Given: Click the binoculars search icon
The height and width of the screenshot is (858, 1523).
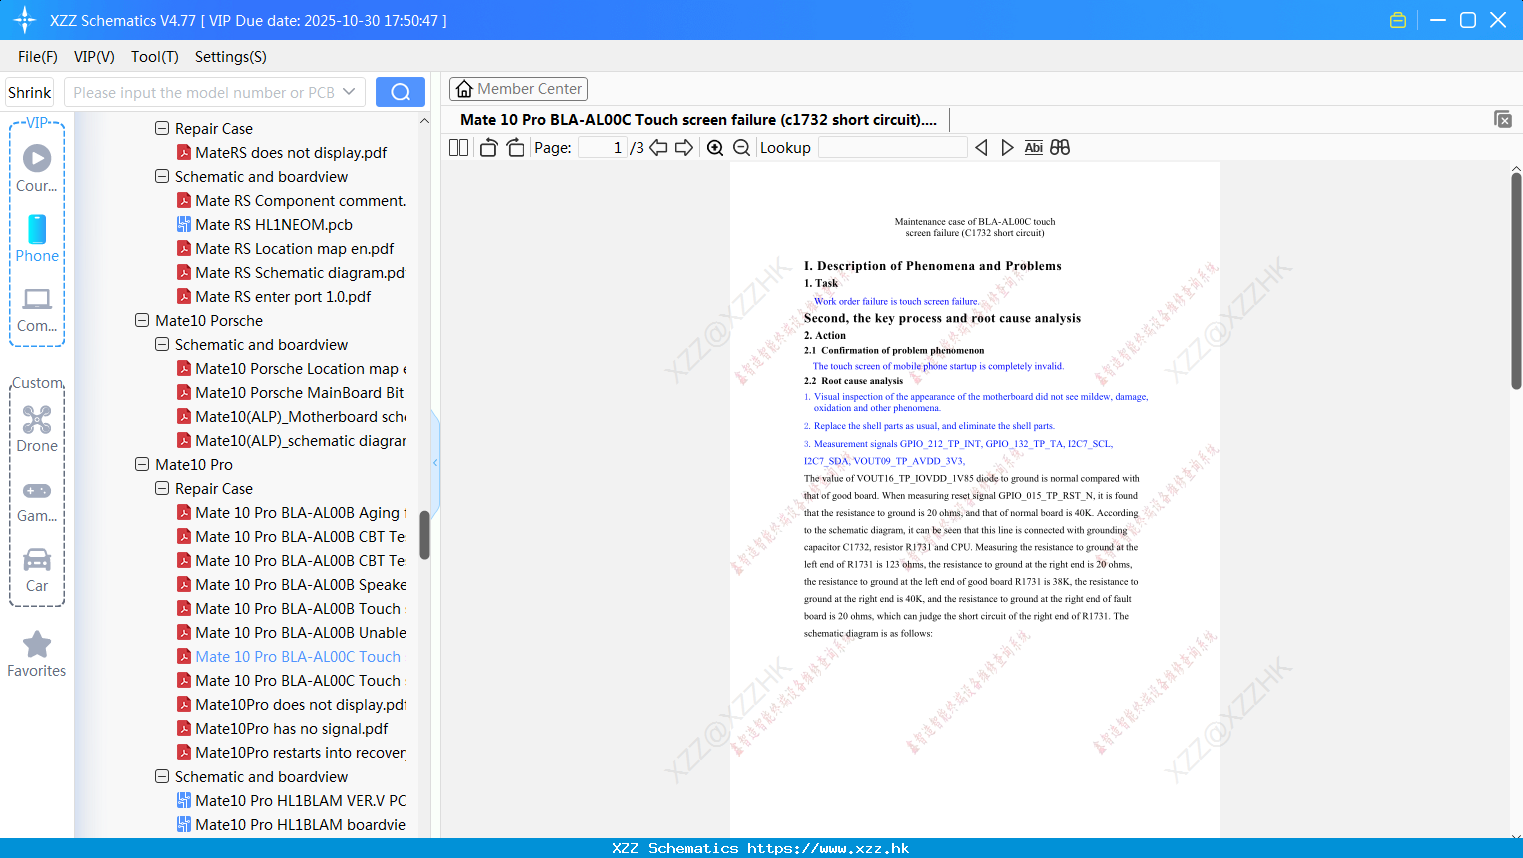Looking at the screenshot, I should (x=1060, y=147).
